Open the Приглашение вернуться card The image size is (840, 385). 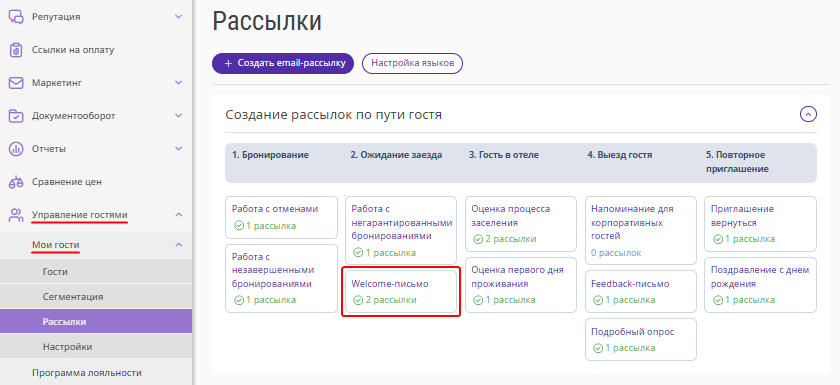click(x=761, y=224)
